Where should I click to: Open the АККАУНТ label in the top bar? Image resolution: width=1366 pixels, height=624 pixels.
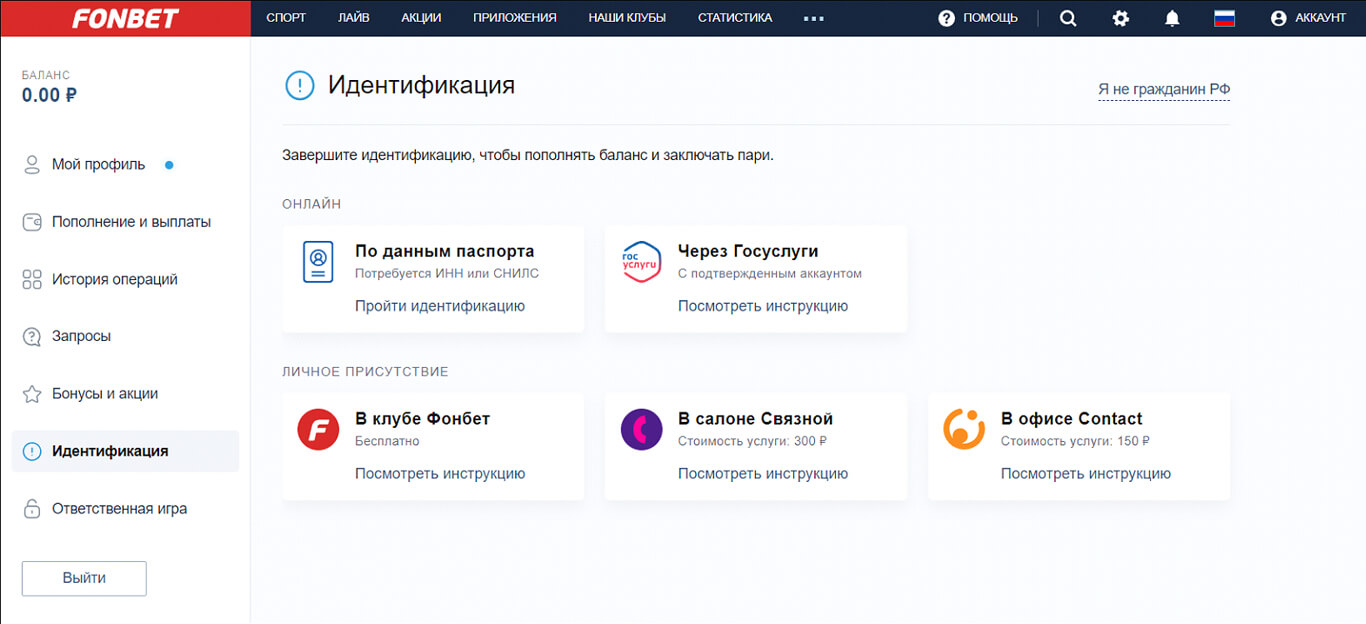(x=1321, y=18)
